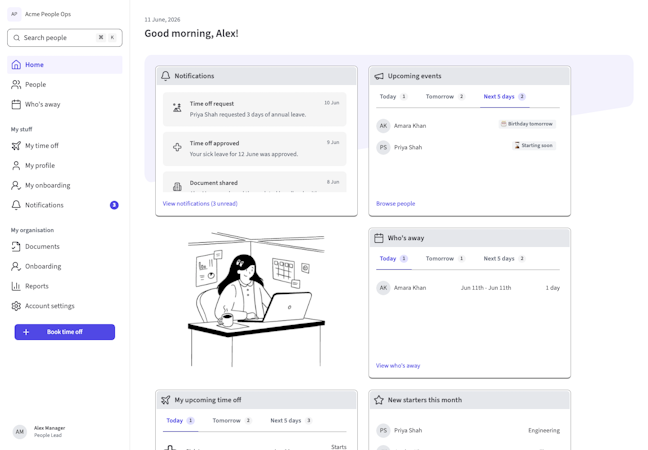Image resolution: width=648 pixels, height=450 pixels.
Task: Show Next 5 days in Who's away
Action: click(x=504, y=259)
